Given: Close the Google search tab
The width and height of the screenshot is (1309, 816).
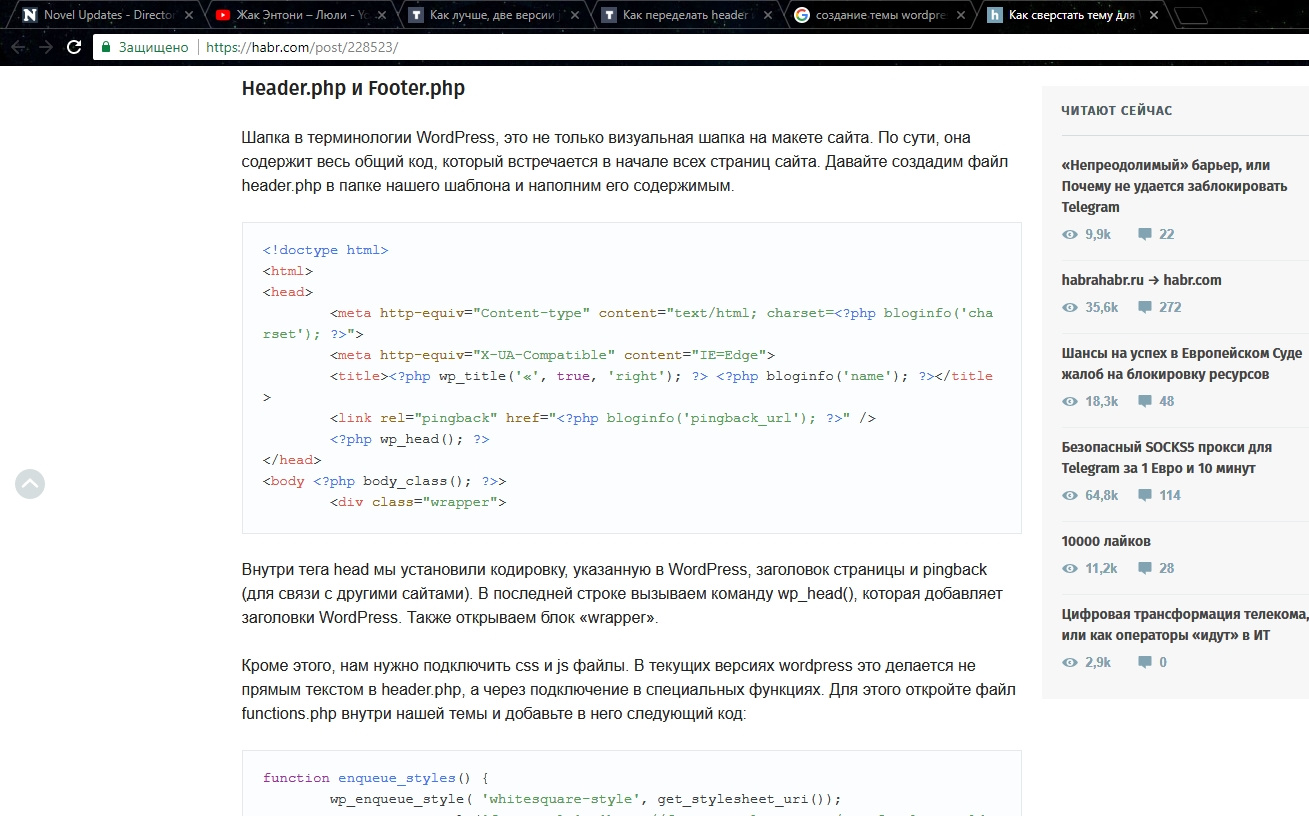Looking at the screenshot, I should click(961, 15).
